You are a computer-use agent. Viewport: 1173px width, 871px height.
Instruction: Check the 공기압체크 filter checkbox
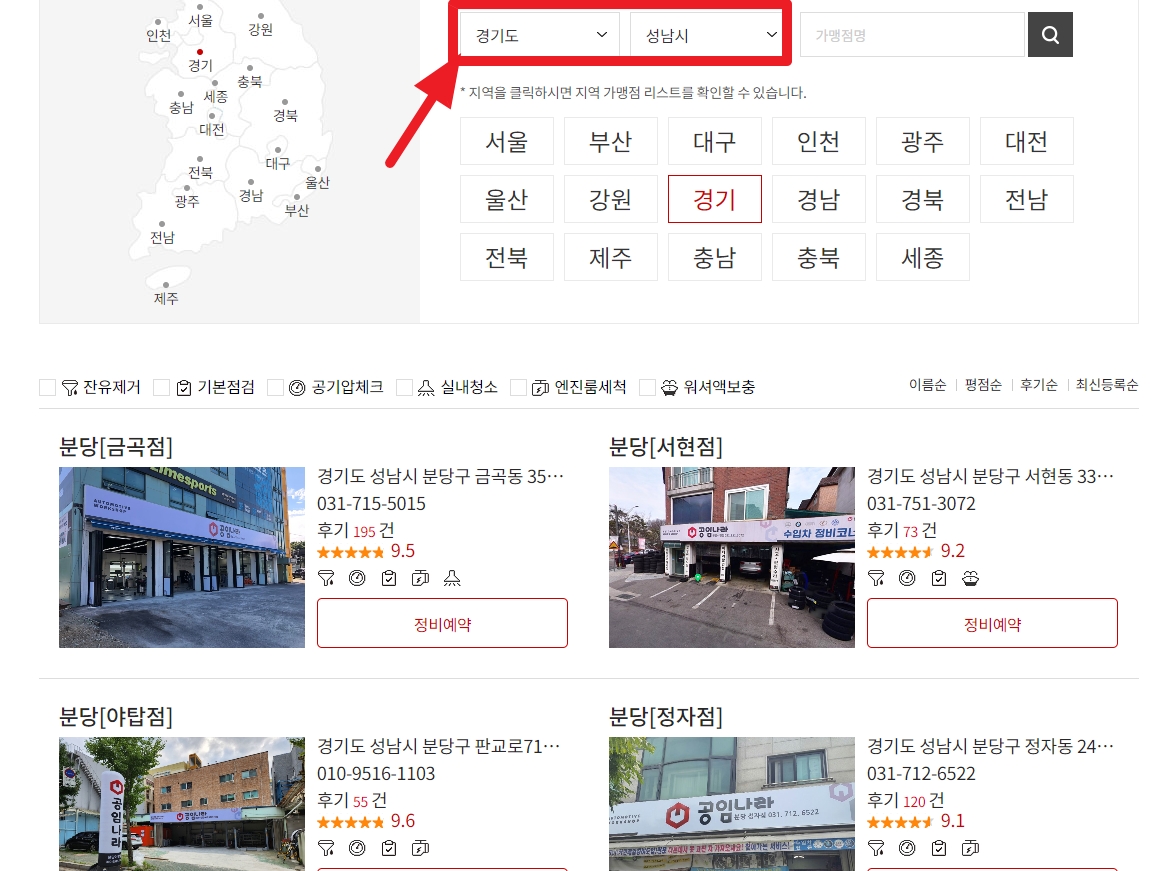[275, 387]
